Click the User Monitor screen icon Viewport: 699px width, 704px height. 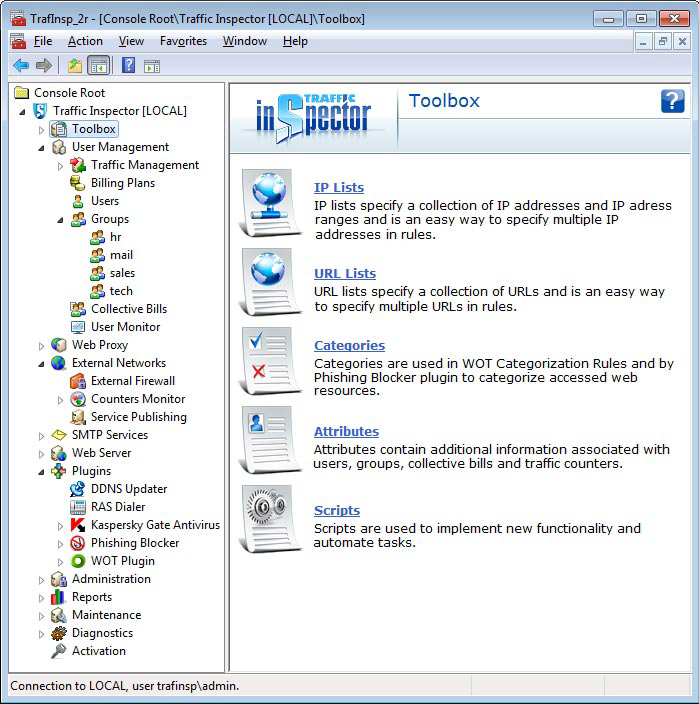[x=77, y=327]
